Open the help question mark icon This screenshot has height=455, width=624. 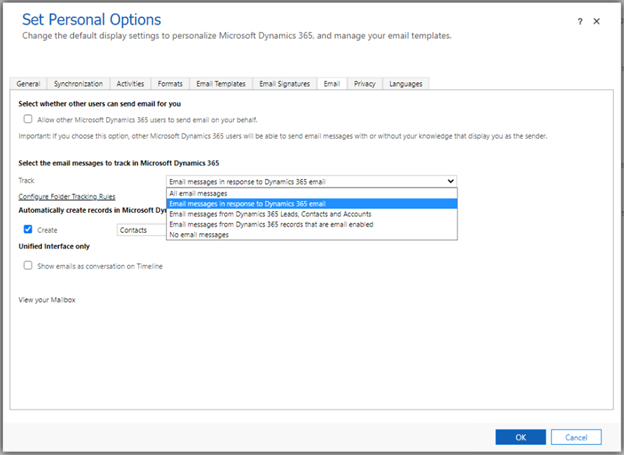tap(580, 21)
